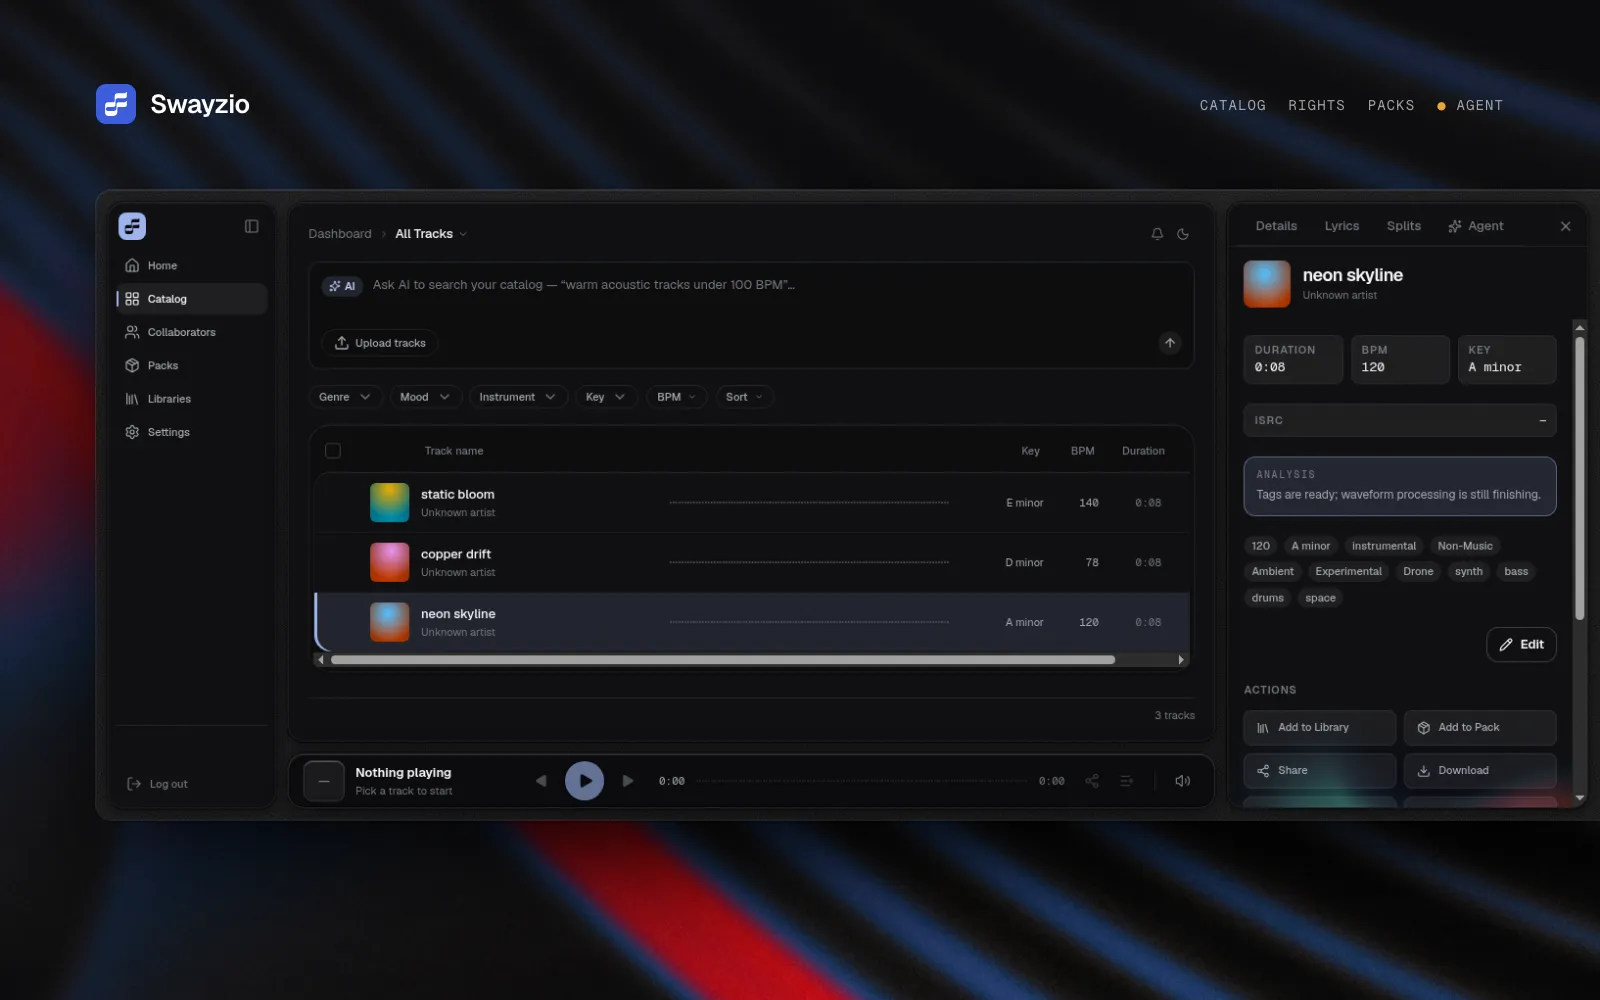1600x1000 pixels.
Task: Click the player progress seek bar
Action: click(861, 781)
